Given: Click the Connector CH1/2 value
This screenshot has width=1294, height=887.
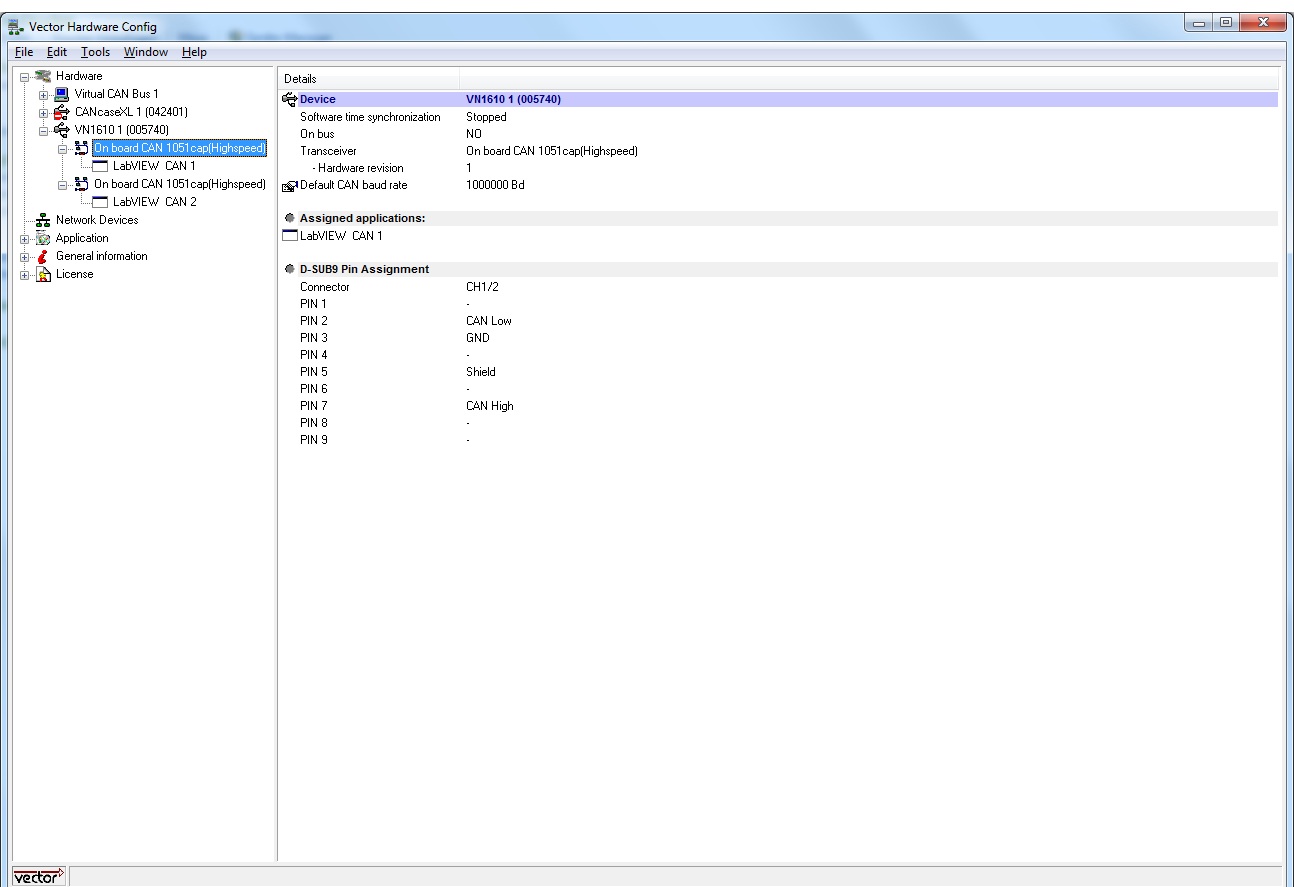Looking at the screenshot, I should pos(483,287).
